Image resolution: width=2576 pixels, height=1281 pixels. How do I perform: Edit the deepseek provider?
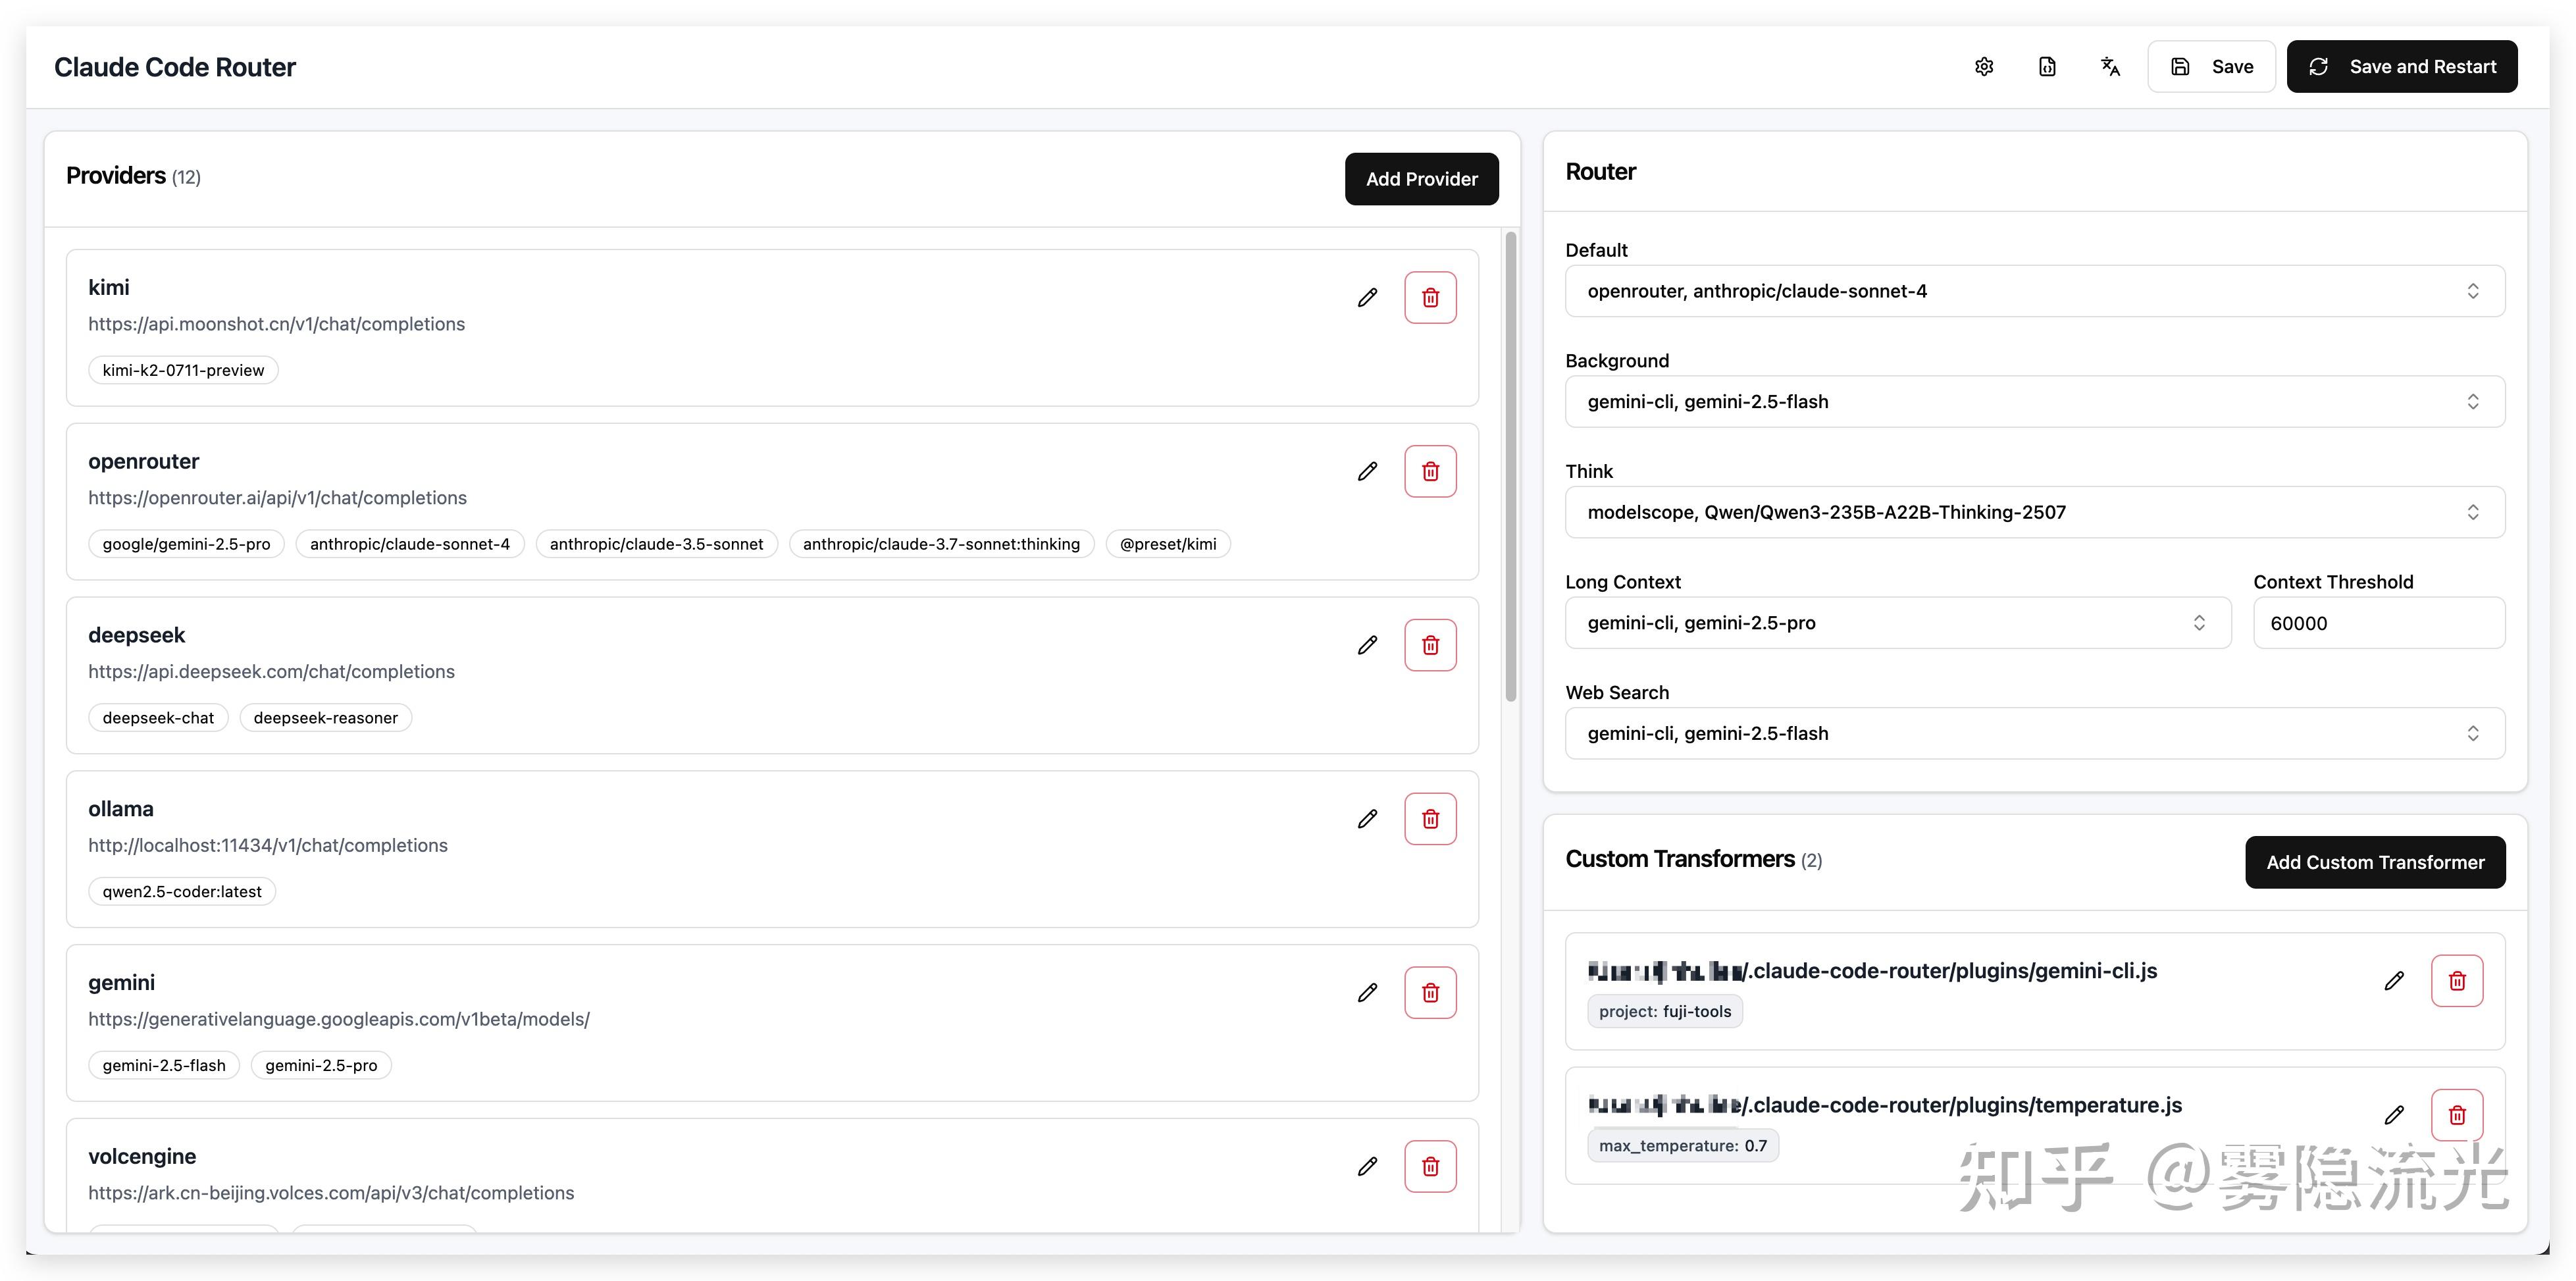tap(1367, 646)
